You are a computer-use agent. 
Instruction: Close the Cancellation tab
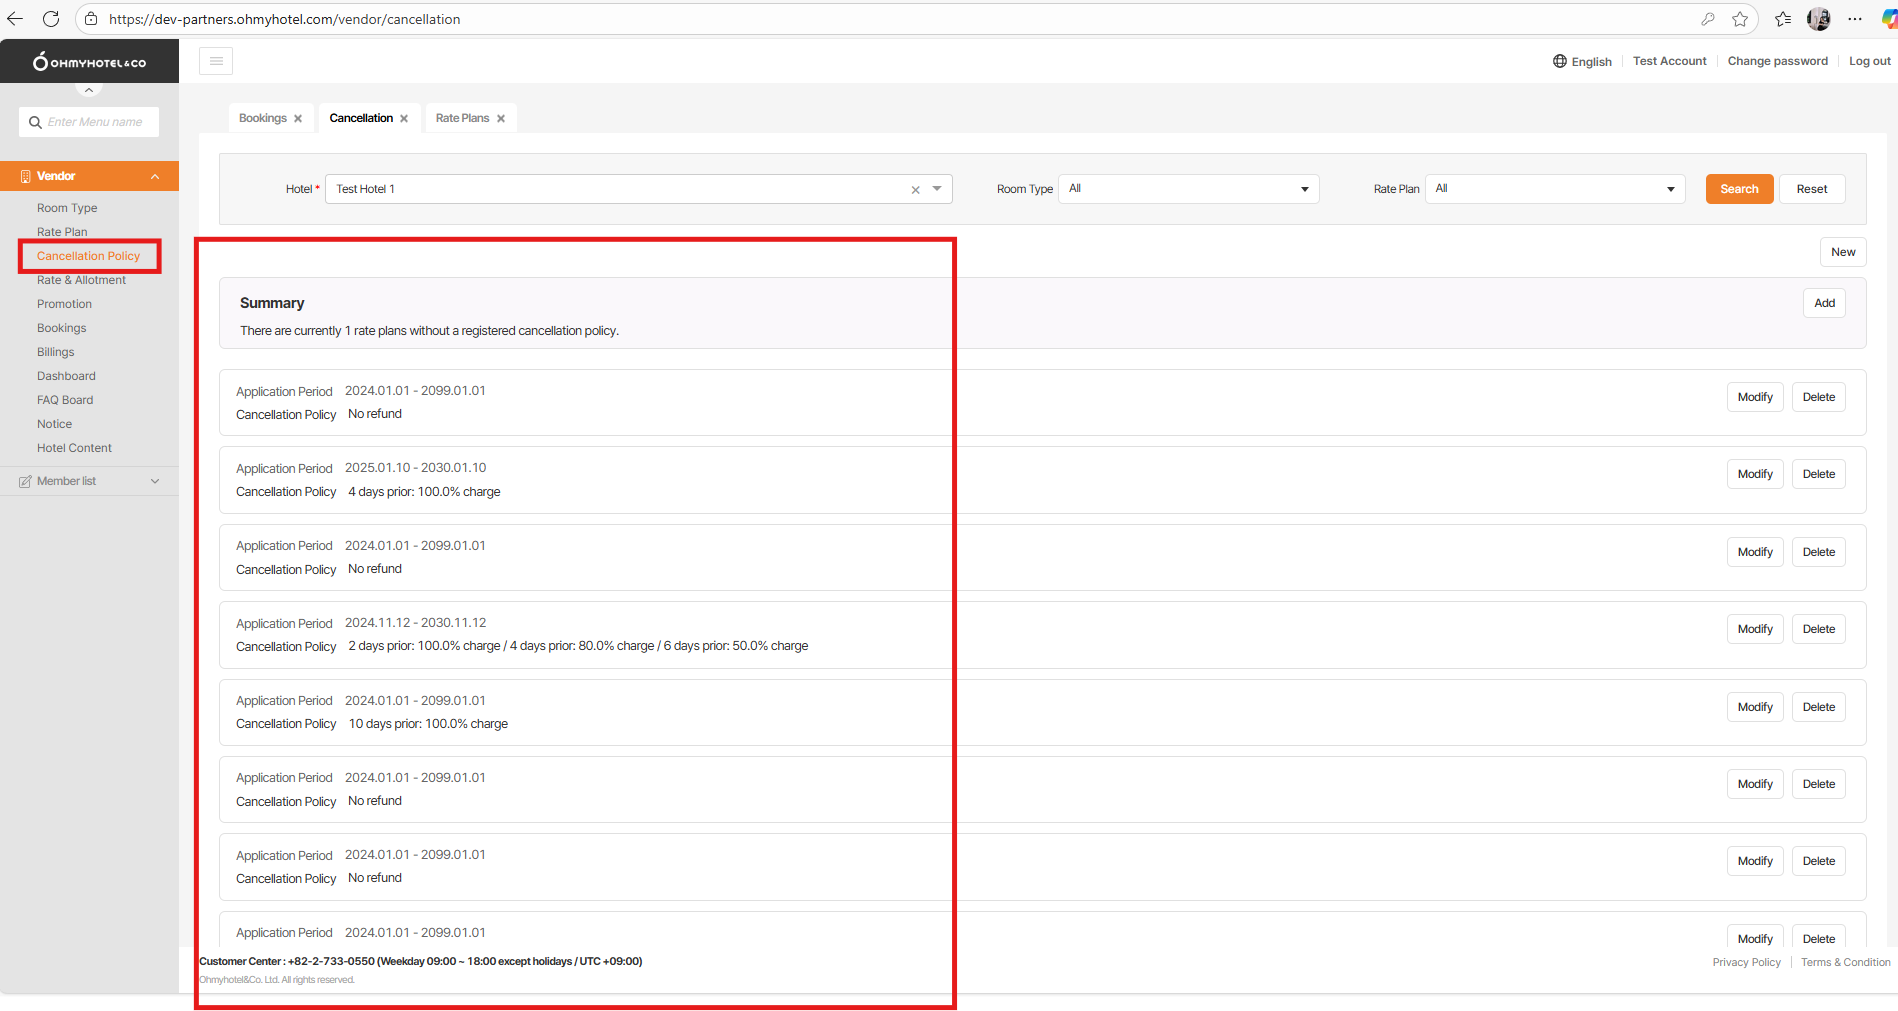[x=404, y=118]
